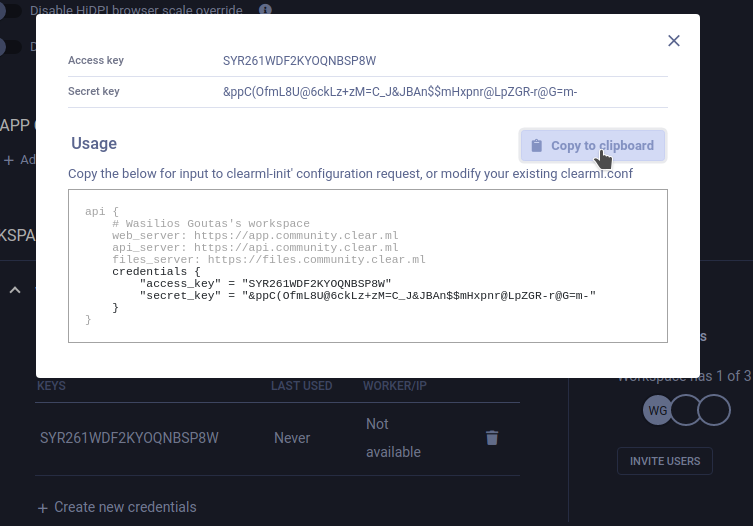753x526 pixels.
Task: Click Copy to clipboard button
Action: [593, 146]
